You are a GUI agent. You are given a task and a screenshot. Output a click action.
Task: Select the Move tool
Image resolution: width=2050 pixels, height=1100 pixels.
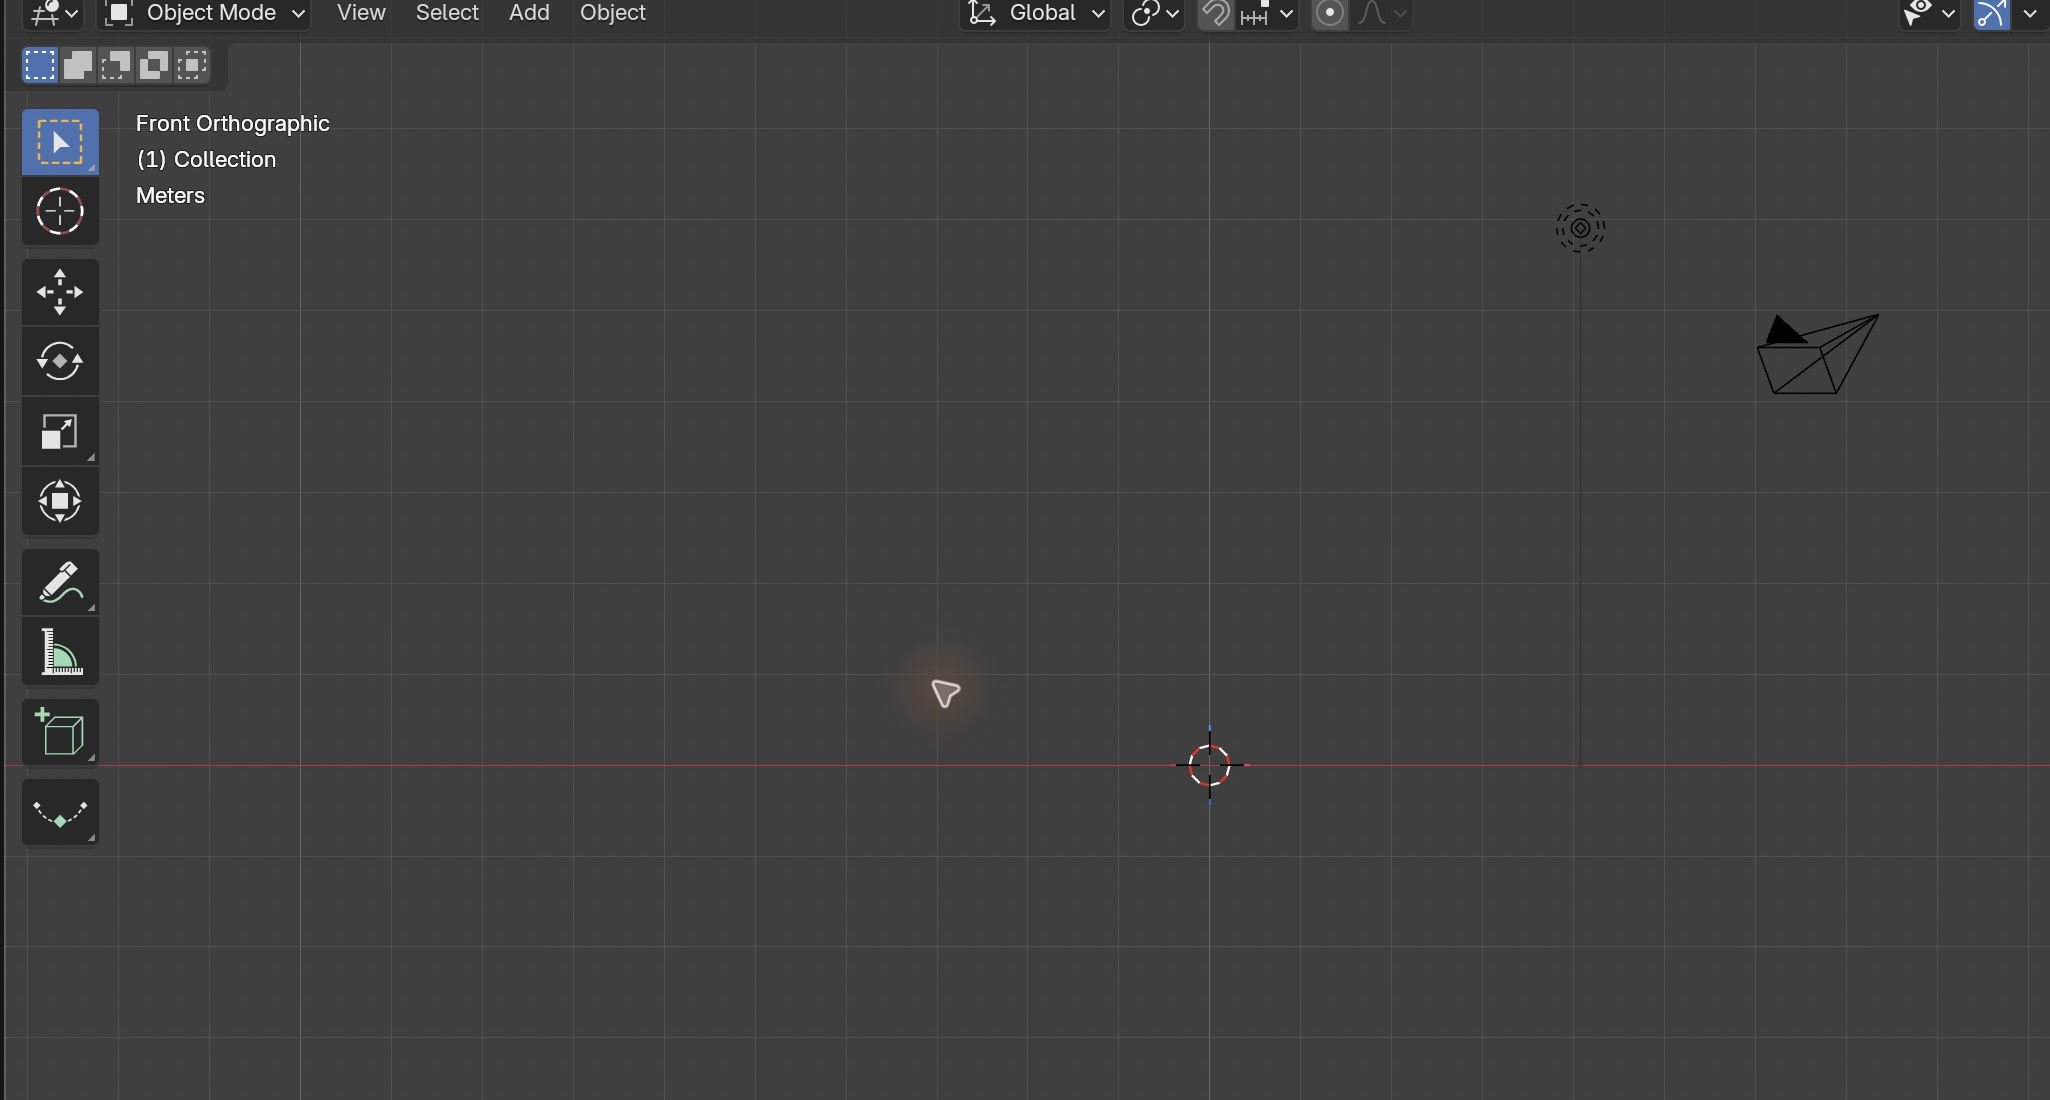coord(60,292)
